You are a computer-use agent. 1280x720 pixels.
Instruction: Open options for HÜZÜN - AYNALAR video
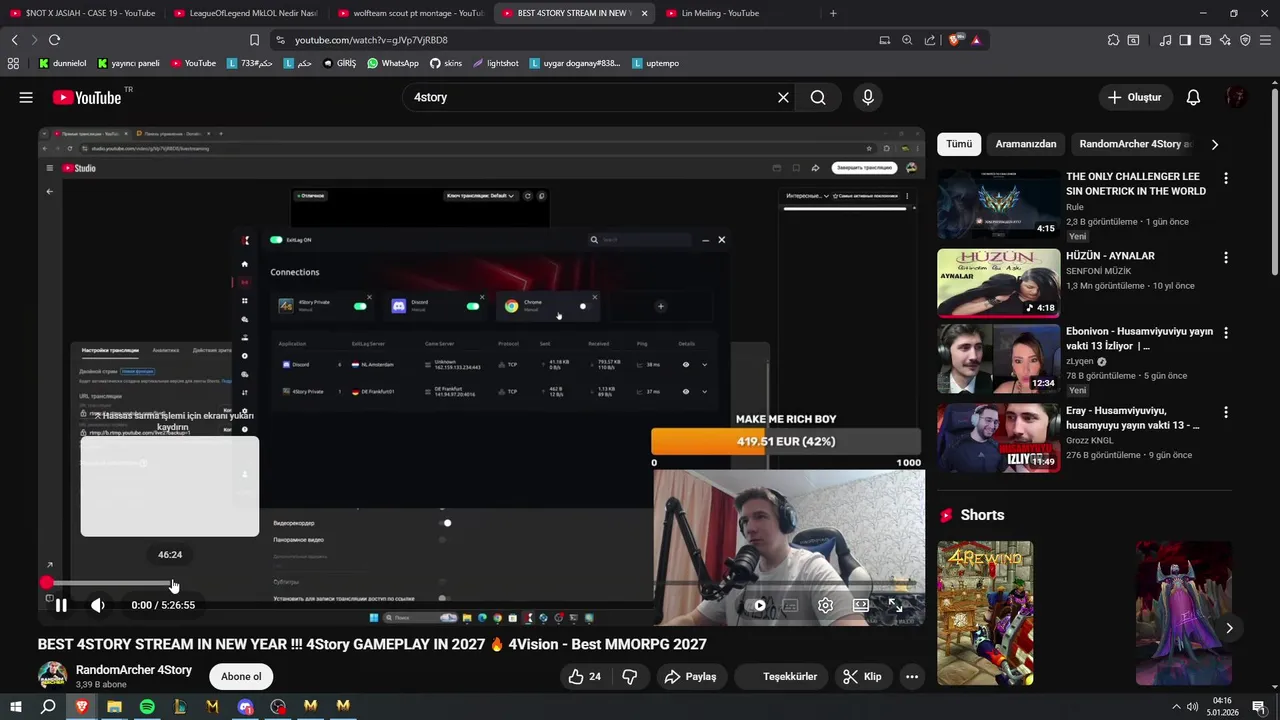click(x=1226, y=257)
